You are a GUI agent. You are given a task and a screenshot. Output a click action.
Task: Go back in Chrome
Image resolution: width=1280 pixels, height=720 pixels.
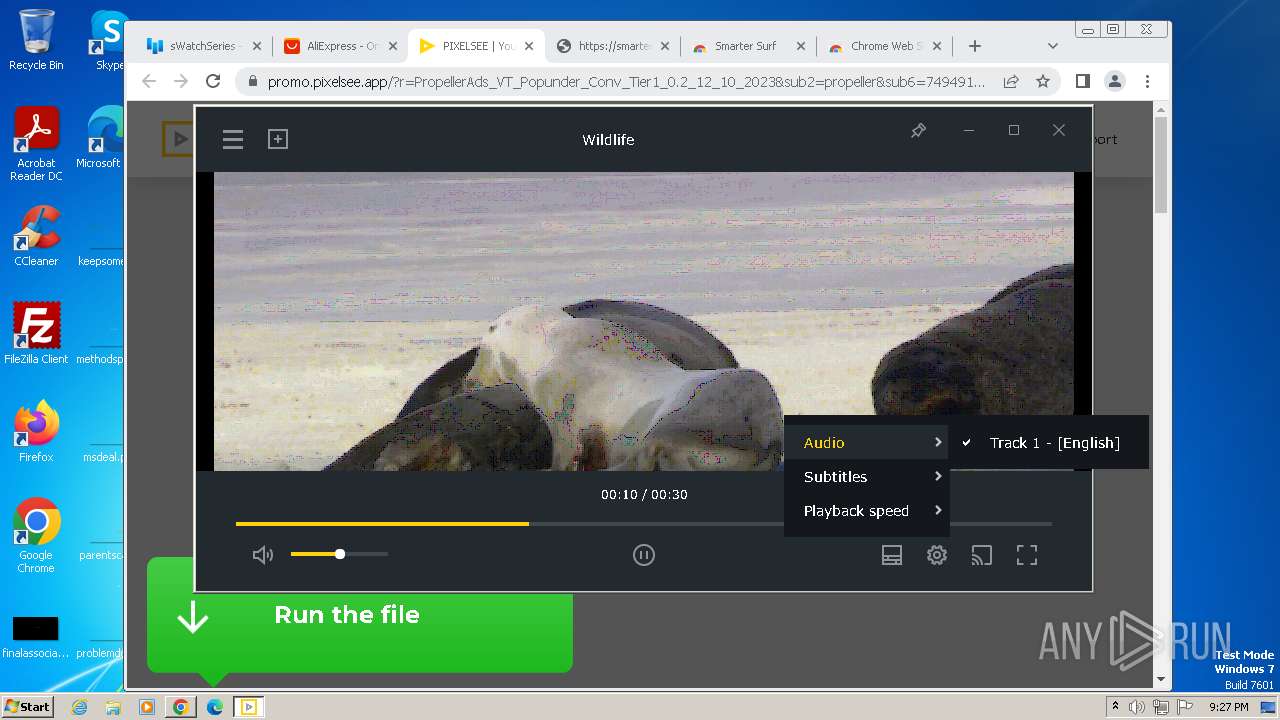tap(149, 82)
